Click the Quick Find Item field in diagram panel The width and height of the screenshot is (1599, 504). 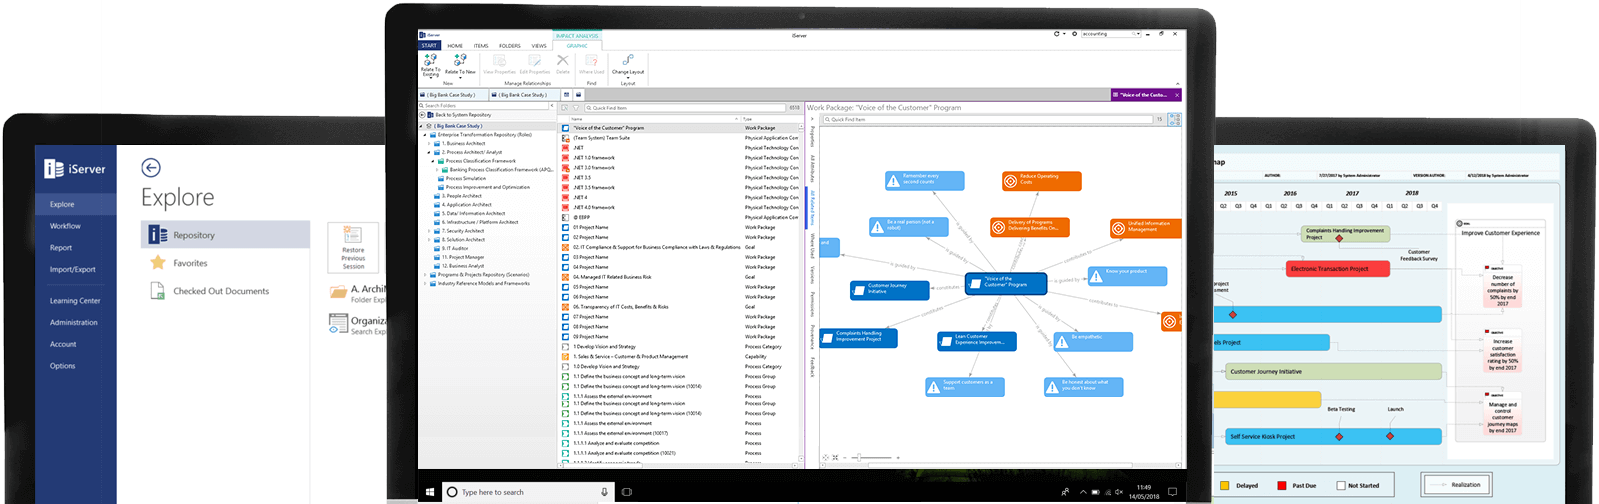tap(986, 119)
